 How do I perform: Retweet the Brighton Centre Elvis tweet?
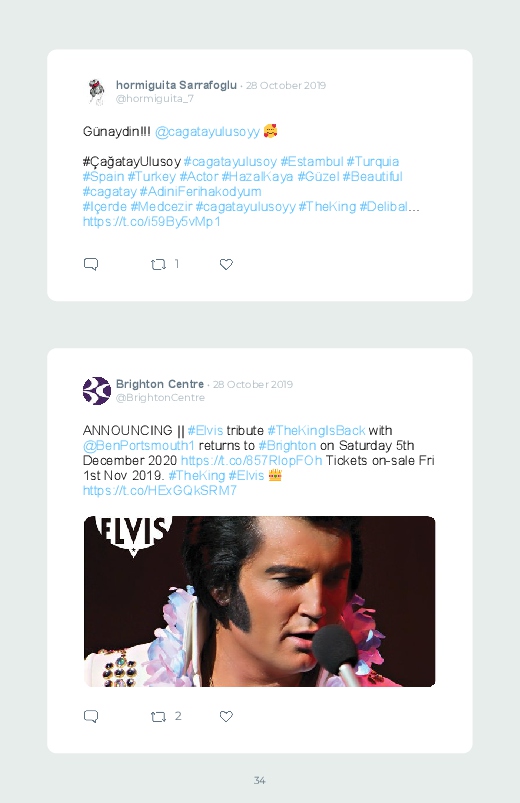[158, 716]
